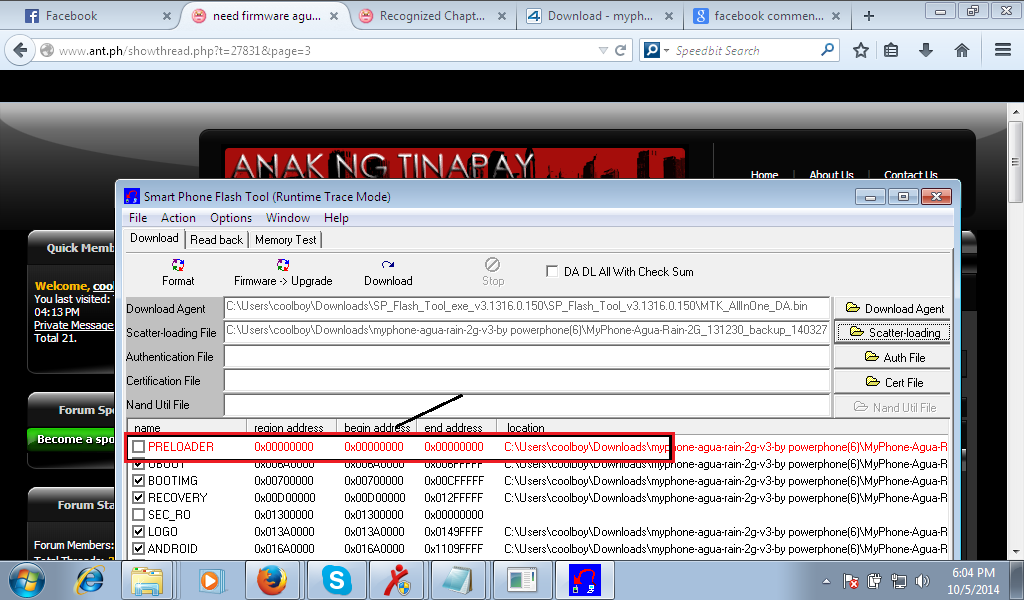Click the Download Agent button
This screenshot has width=1024, height=600.
point(893,309)
